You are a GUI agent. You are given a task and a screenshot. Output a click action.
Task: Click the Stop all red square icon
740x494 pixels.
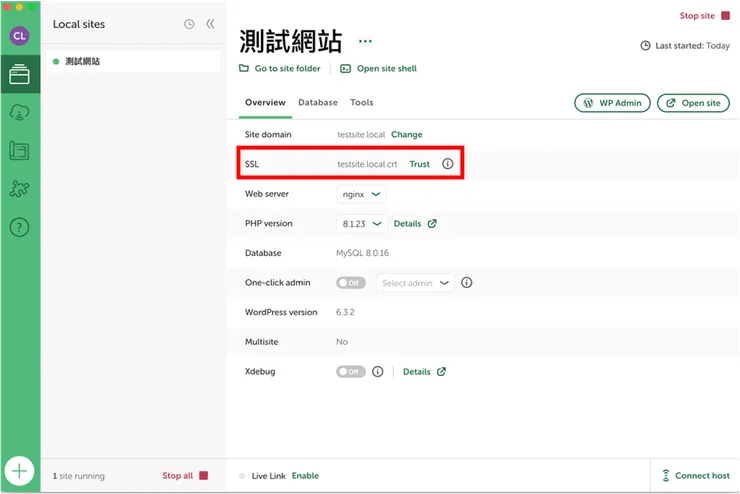click(x=203, y=475)
